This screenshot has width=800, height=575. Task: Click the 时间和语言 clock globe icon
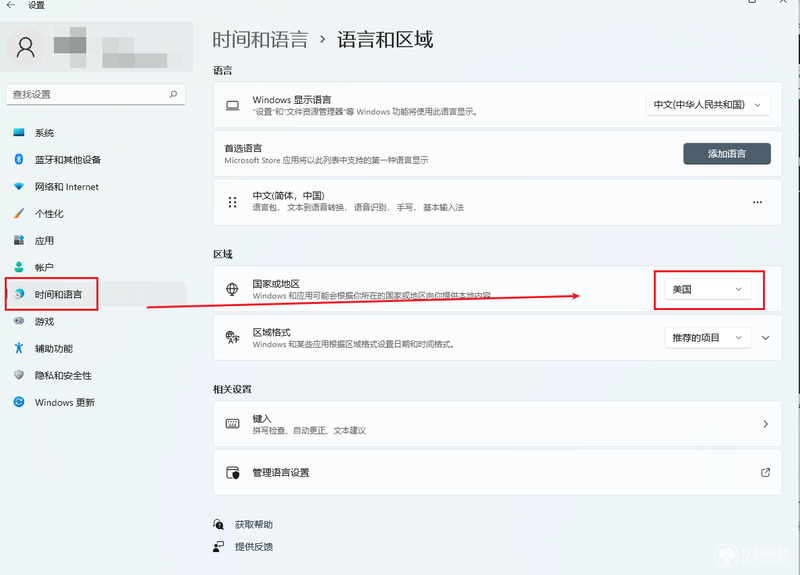tap(19, 294)
